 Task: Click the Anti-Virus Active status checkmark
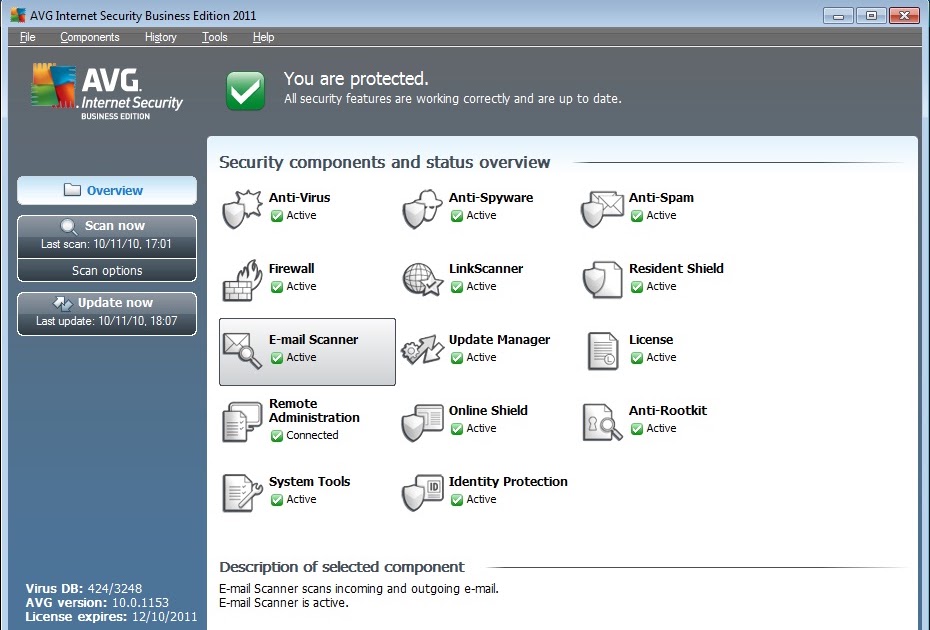(276, 216)
